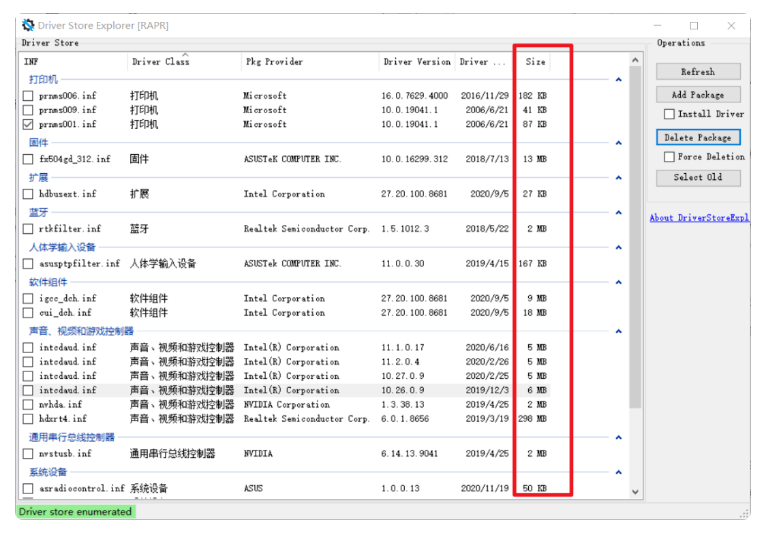Uncheck the prnms001.inf checkbox
Image resolution: width=761 pixels, height=534 pixels.
coord(28,125)
